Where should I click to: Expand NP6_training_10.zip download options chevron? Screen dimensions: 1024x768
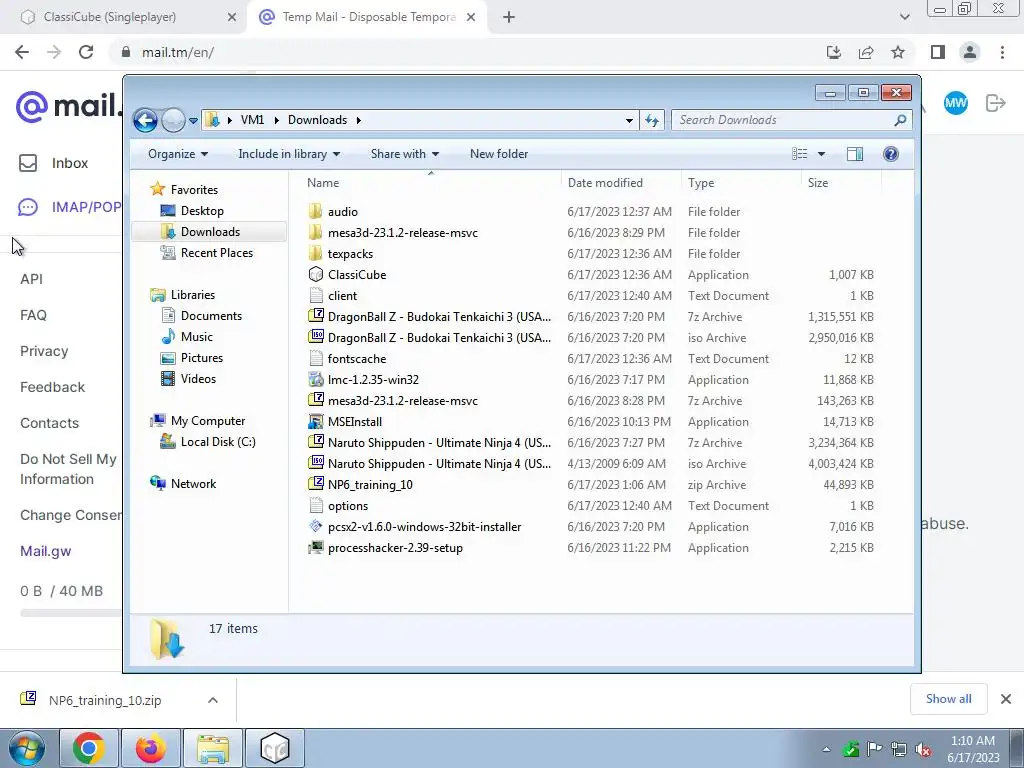[x=213, y=700]
